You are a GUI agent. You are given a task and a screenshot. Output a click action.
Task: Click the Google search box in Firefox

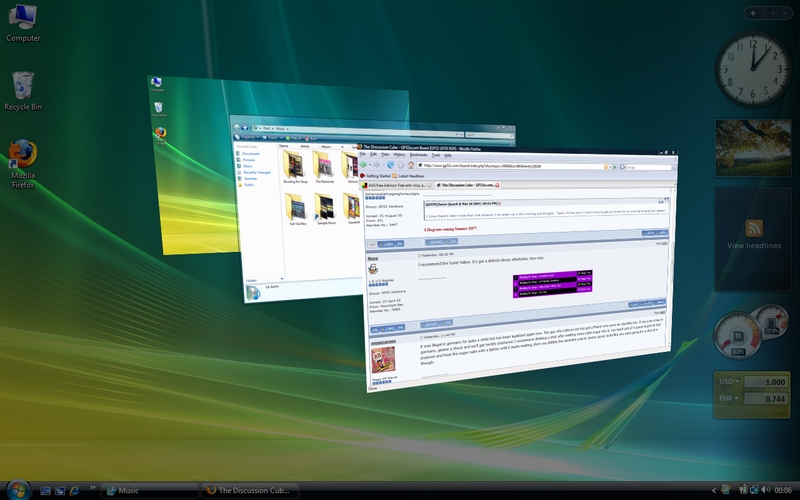click(648, 167)
